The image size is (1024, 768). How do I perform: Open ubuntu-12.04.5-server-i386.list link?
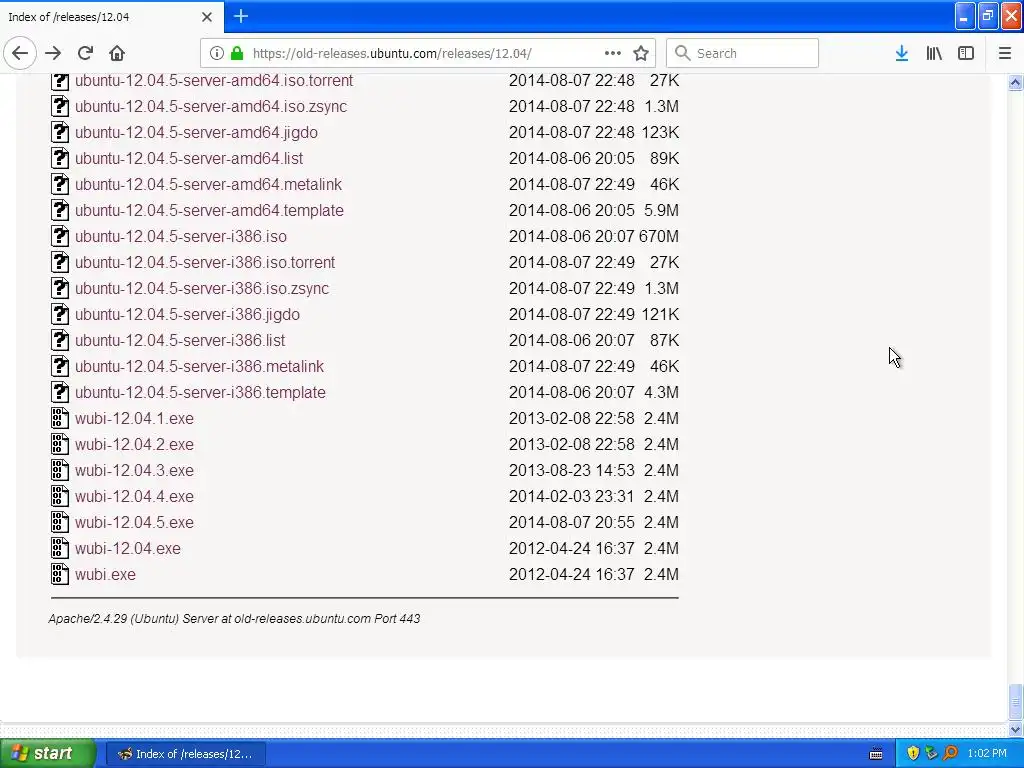tap(180, 341)
